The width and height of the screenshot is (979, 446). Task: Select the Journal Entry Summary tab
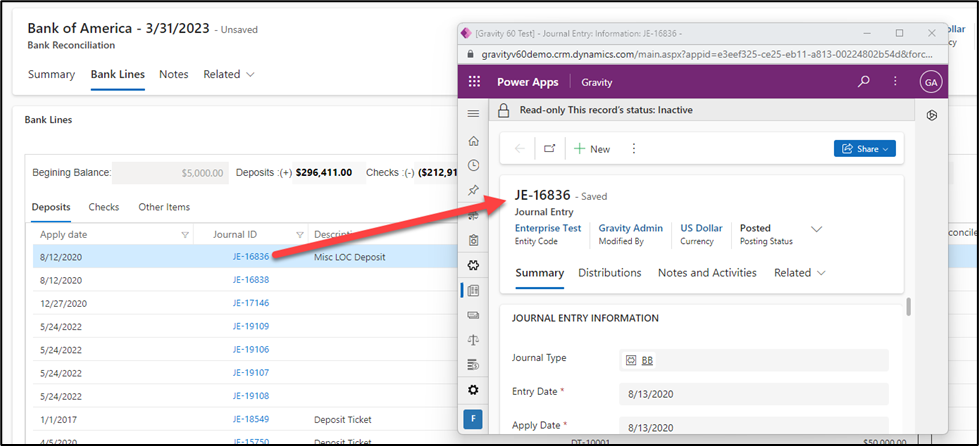539,273
